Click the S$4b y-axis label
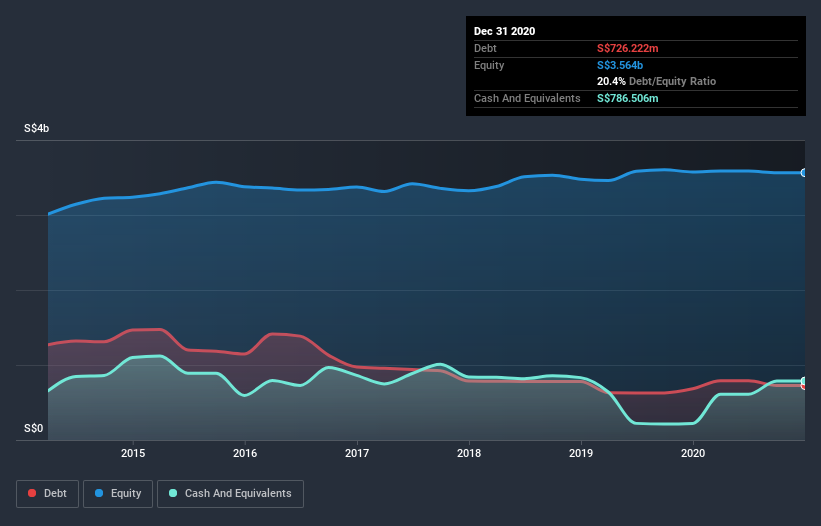 [37, 129]
